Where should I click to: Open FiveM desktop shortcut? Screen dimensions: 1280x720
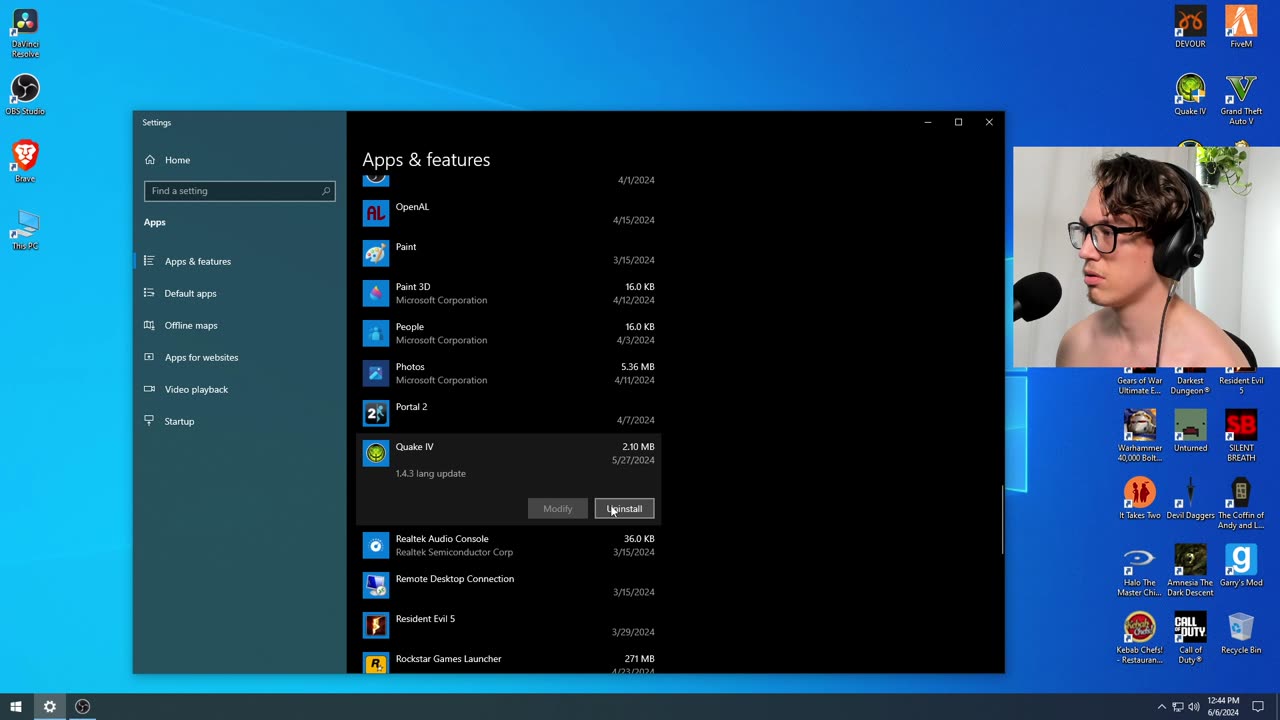tap(1241, 27)
